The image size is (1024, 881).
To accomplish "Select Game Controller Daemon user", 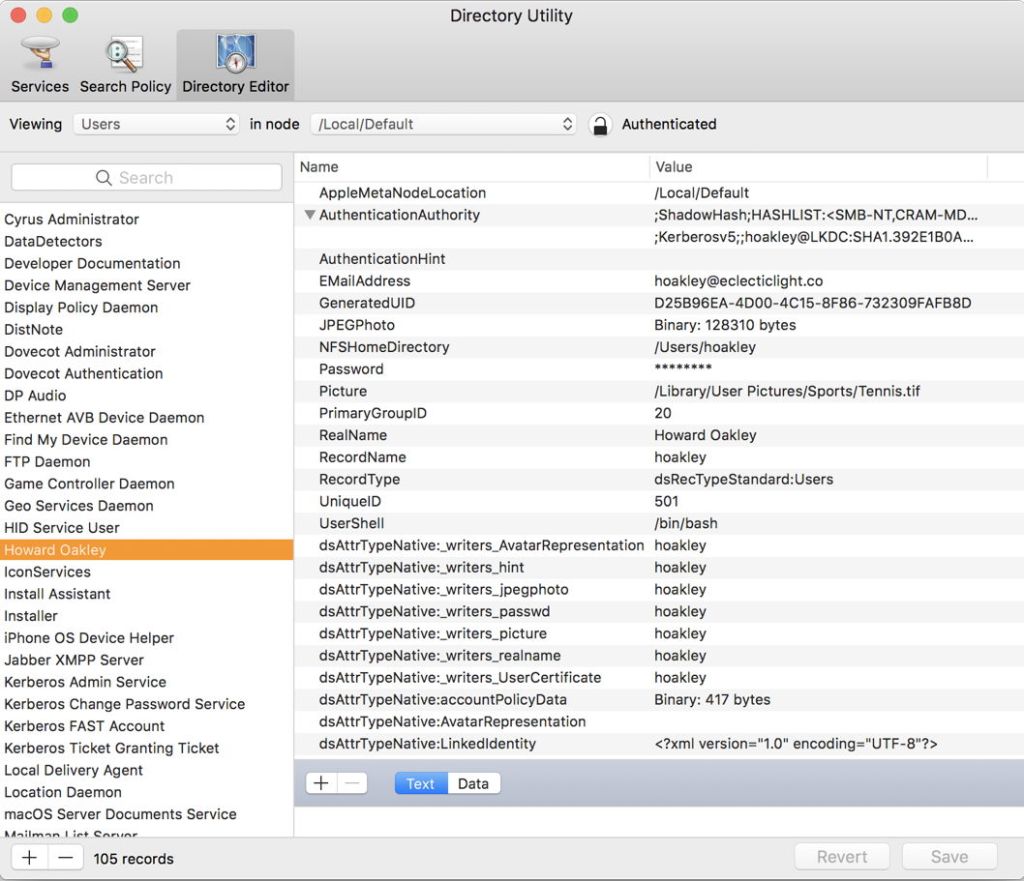I will point(146,484).
